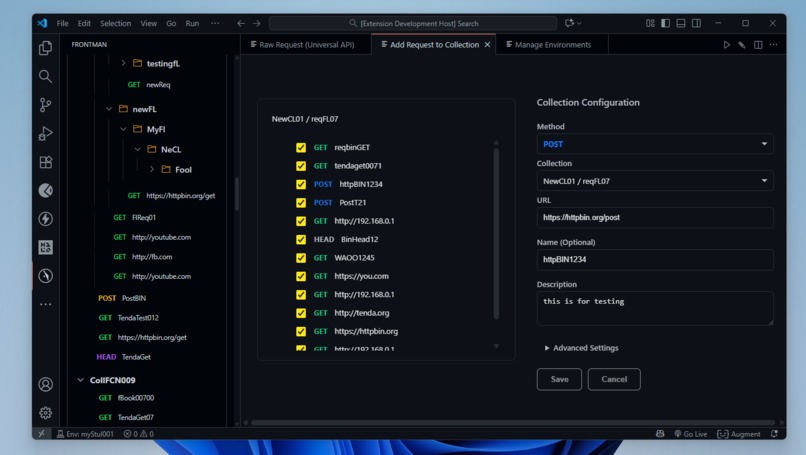Click the Save button
This screenshot has height=455, width=806.
pos(559,379)
